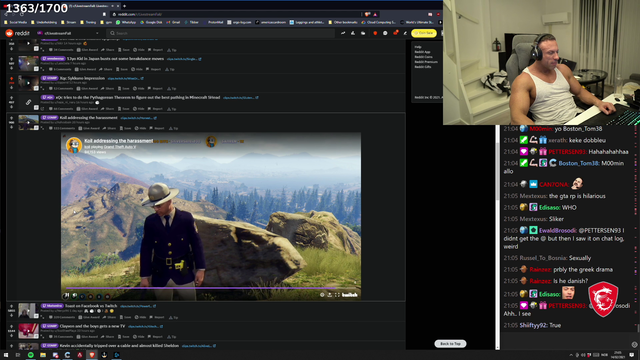Collapse the Koil harassment post embedded media
This screenshot has width=640, height=360.
click(42, 128)
